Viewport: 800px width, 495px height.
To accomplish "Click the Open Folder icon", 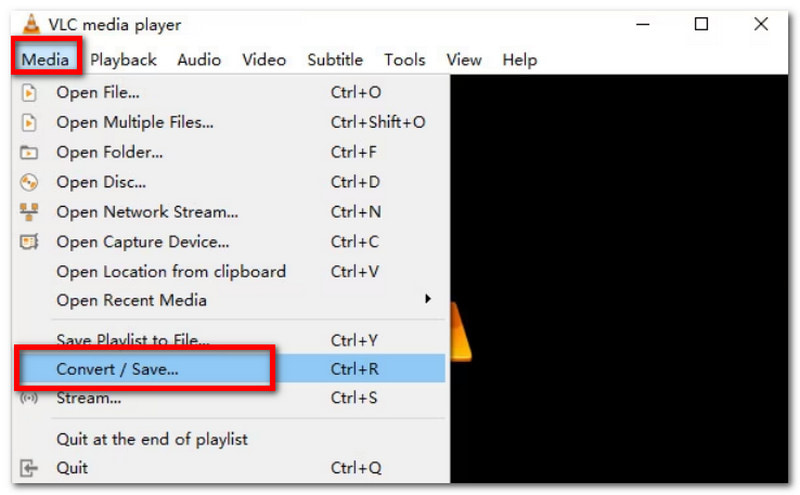I will click(29, 152).
